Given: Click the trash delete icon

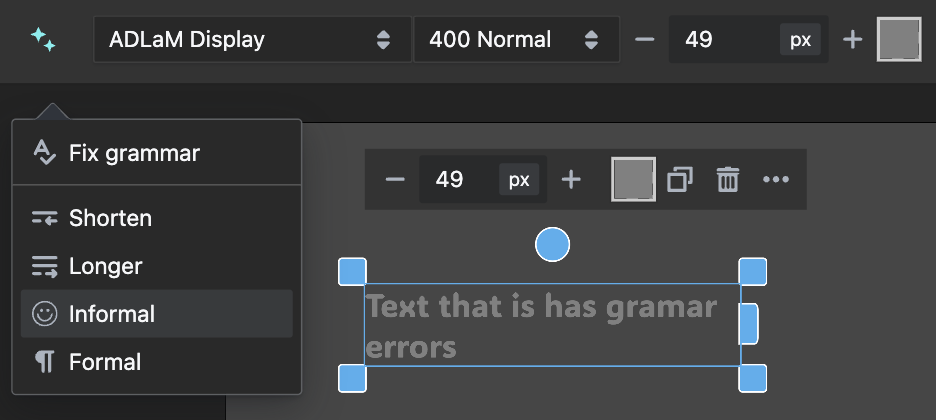Looking at the screenshot, I should [728, 179].
